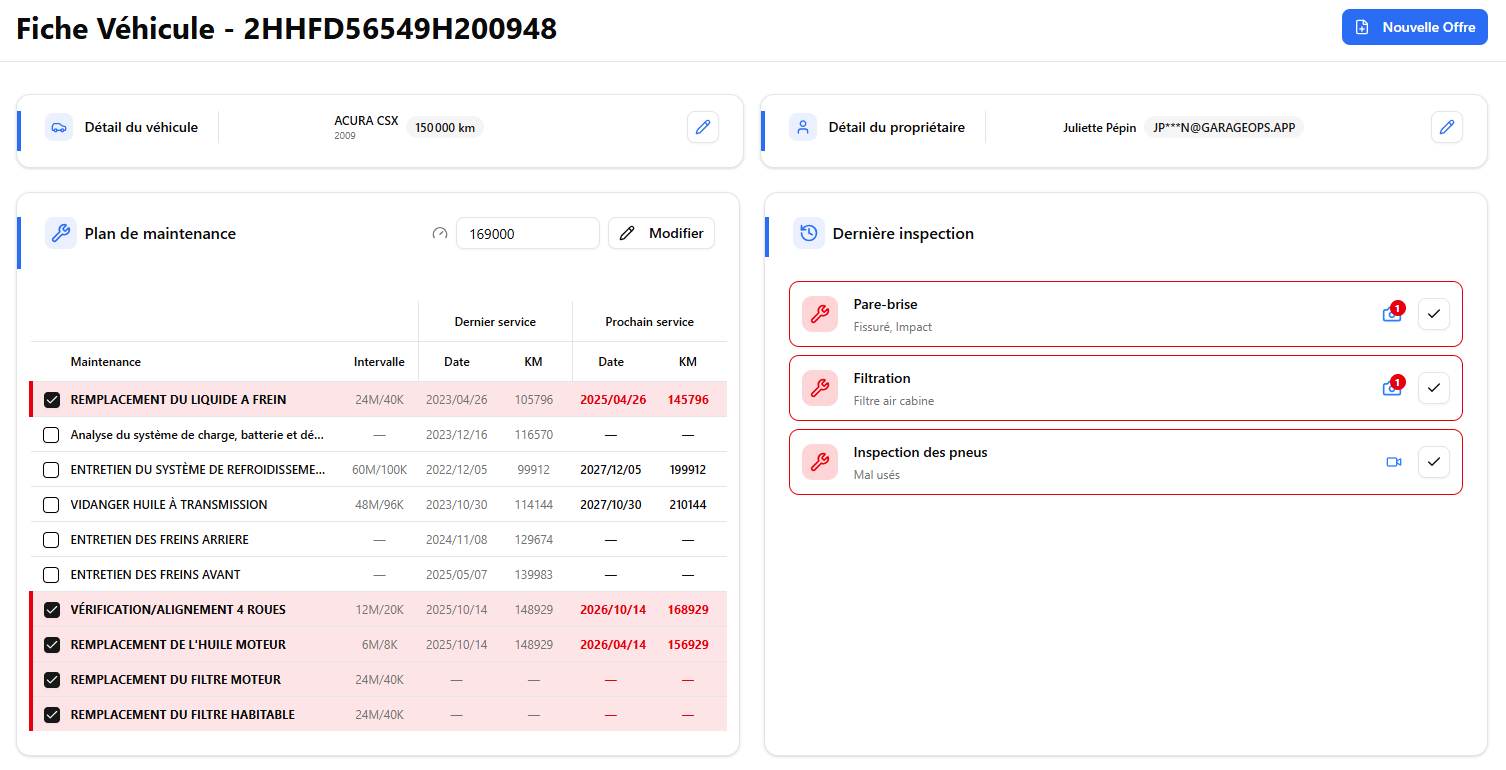This screenshot has width=1506, height=770.
Task: Mark the Pare-brise inspection item as checked
Action: click(1433, 314)
